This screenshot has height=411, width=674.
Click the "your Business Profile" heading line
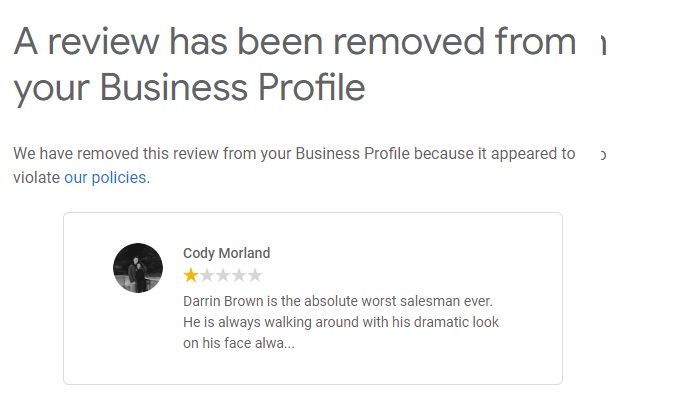(x=189, y=88)
